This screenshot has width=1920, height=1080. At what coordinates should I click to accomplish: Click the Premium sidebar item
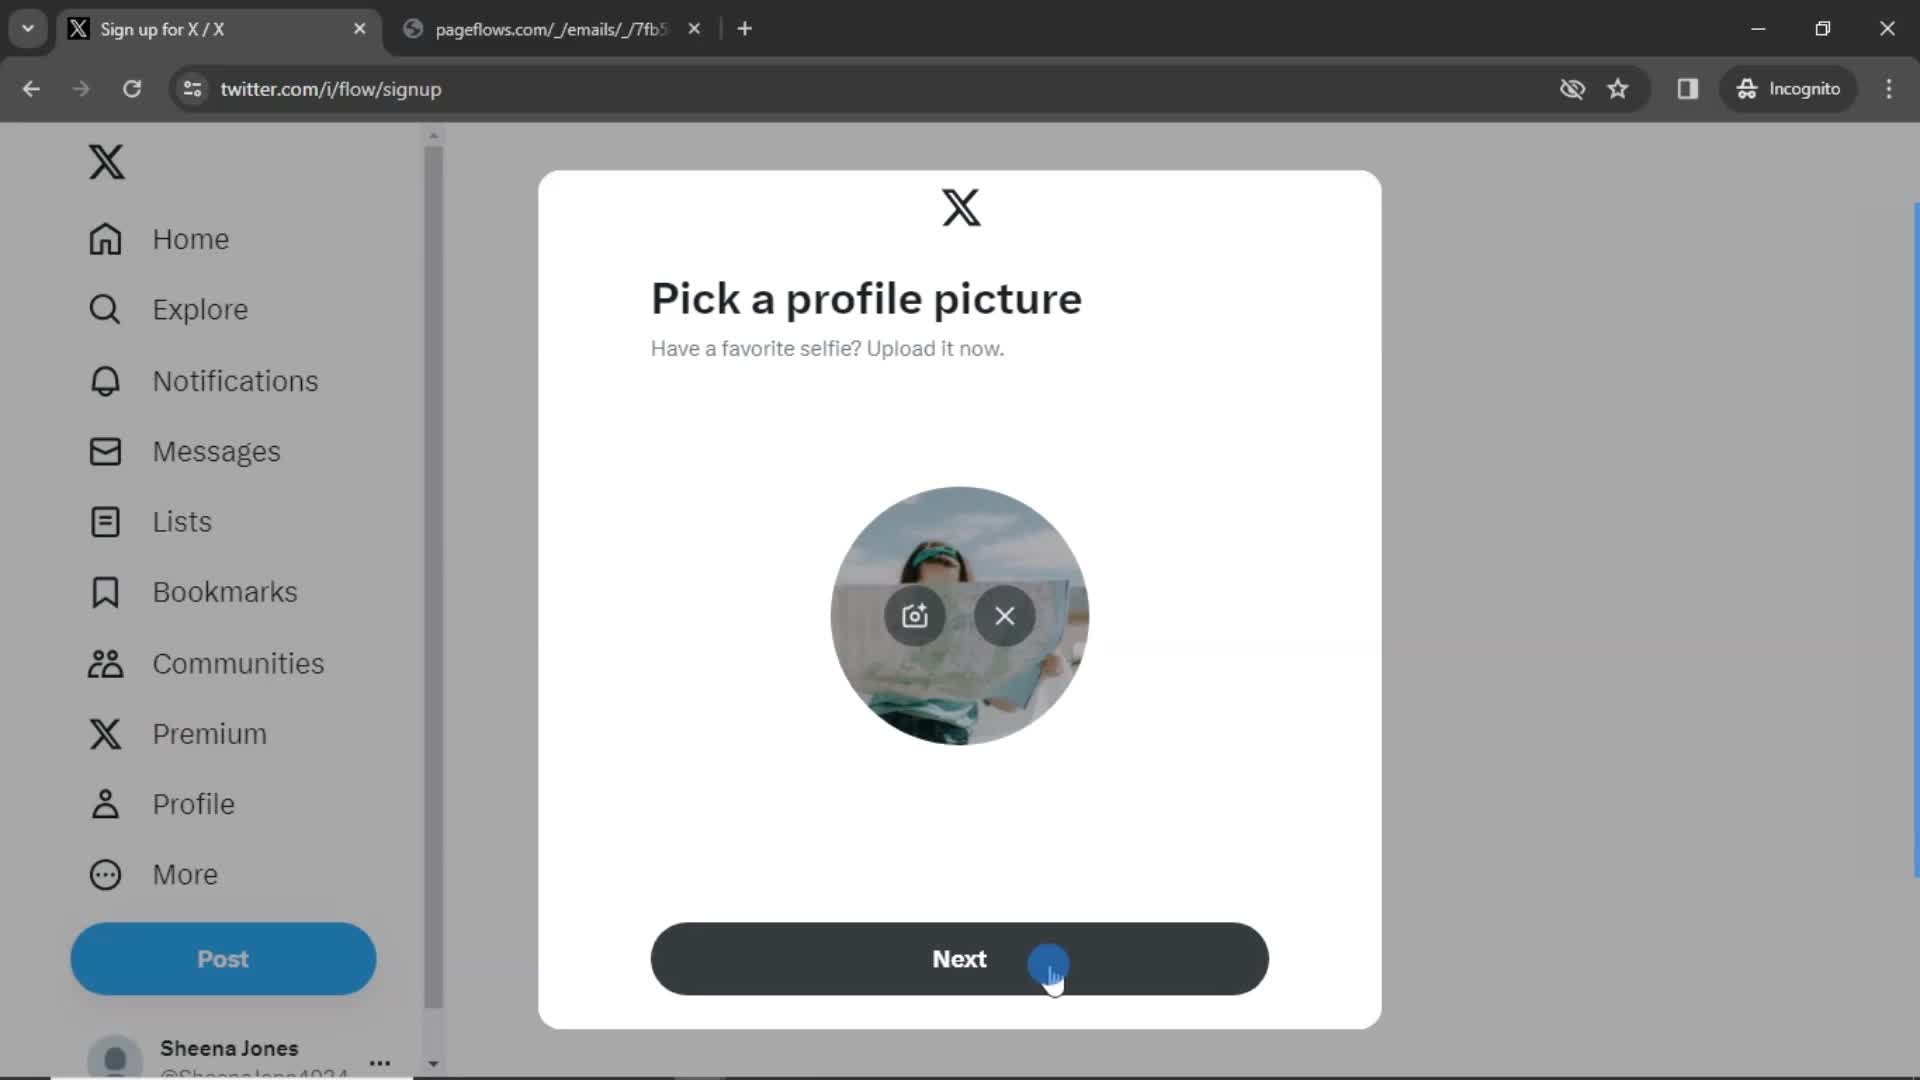pos(210,733)
